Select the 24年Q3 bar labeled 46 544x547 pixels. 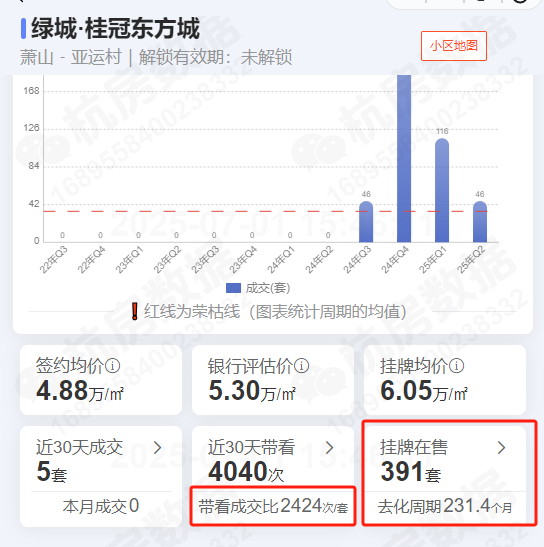click(x=366, y=222)
